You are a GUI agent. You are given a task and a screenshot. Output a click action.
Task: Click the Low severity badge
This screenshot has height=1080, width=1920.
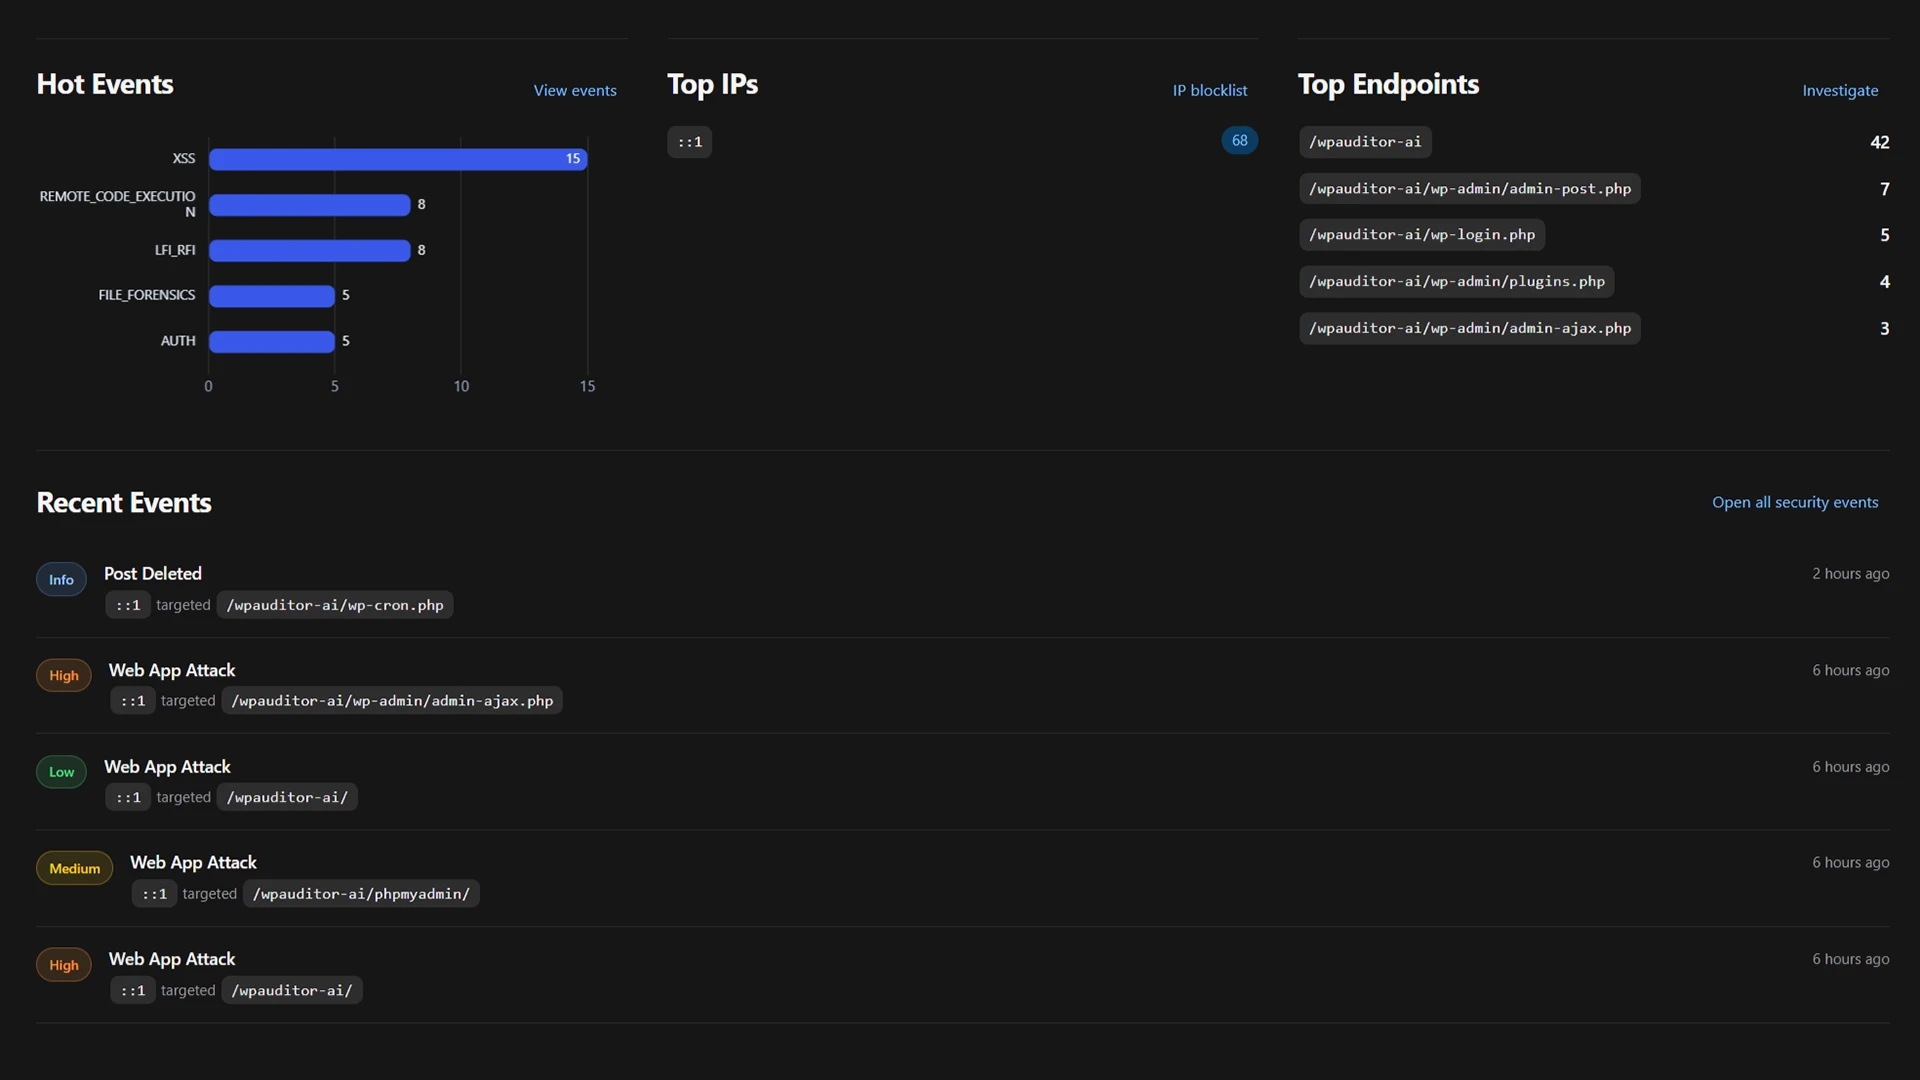pos(61,772)
